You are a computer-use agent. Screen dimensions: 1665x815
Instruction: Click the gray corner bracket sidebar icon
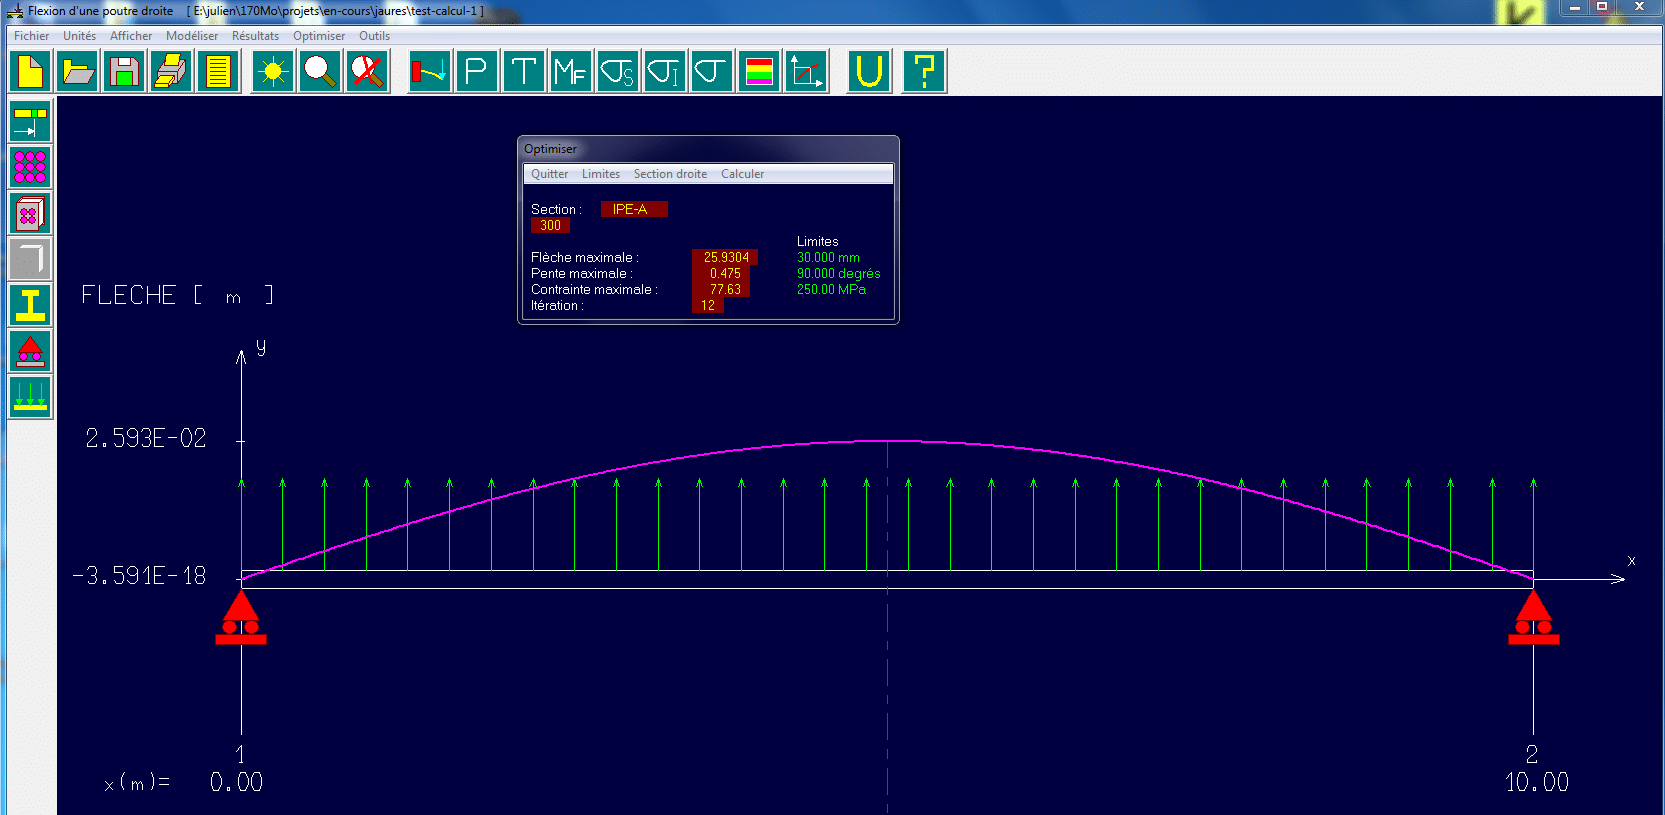pyautogui.click(x=30, y=260)
